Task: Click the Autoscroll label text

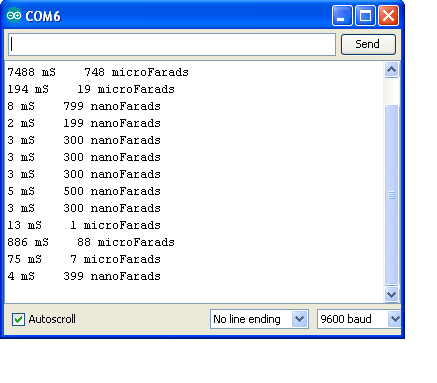Action: click(x=52, y=319)
